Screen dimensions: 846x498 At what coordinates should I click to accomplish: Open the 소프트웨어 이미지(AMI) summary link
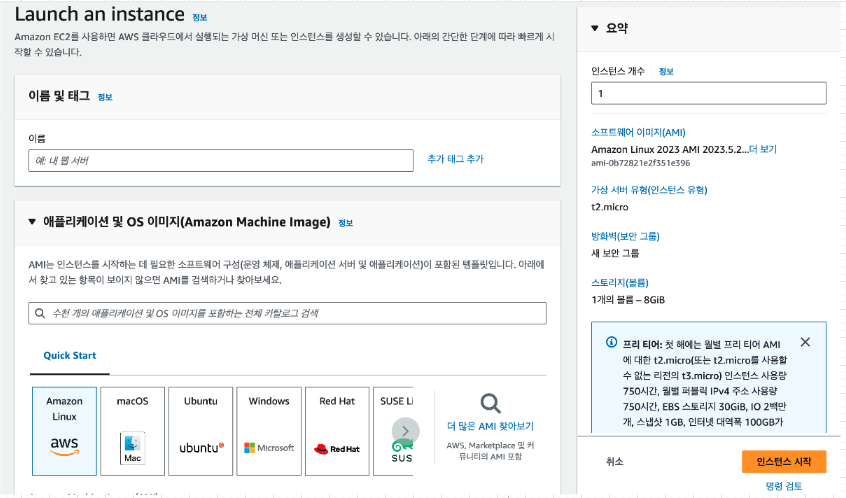[638, 132]
